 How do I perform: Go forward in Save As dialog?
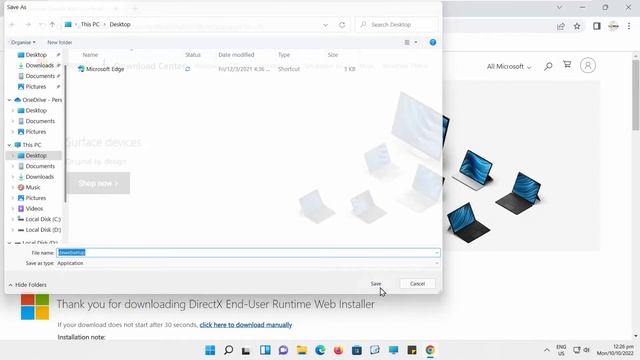28,24
